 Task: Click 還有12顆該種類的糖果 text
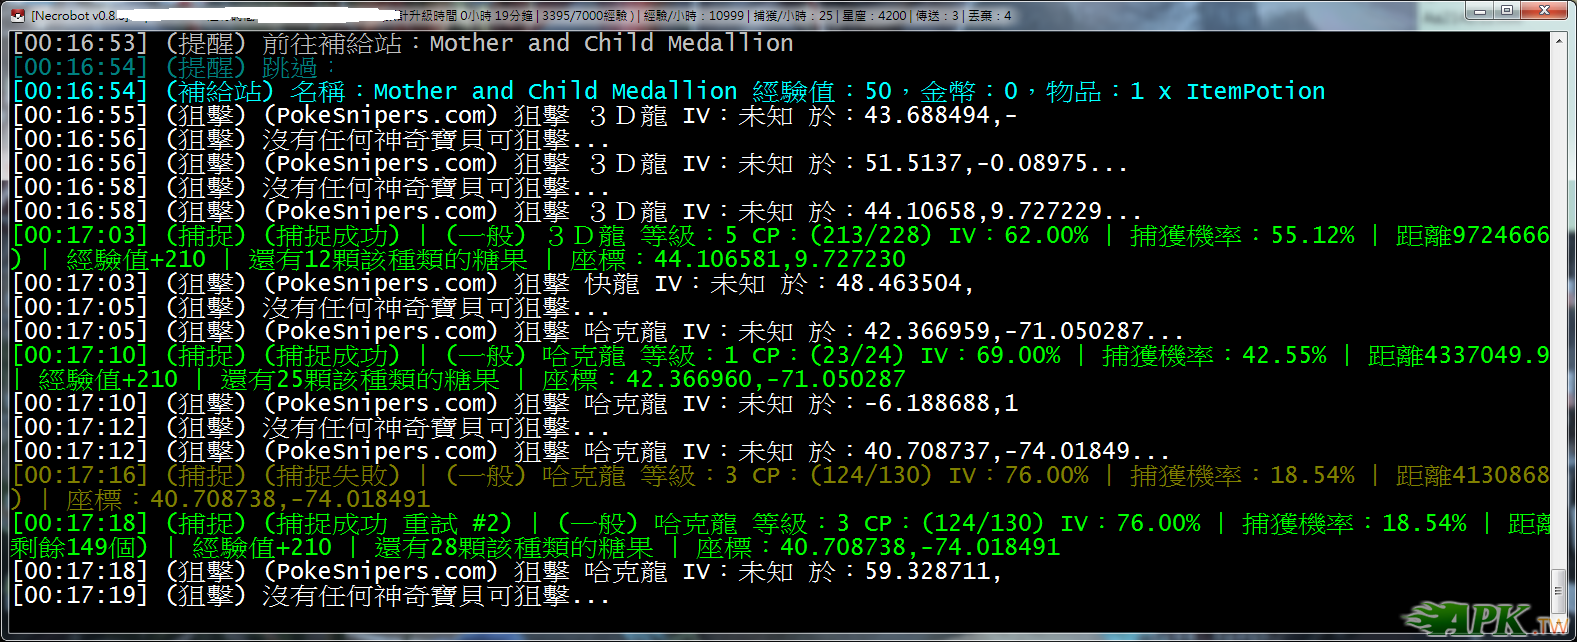click(388, 259)
